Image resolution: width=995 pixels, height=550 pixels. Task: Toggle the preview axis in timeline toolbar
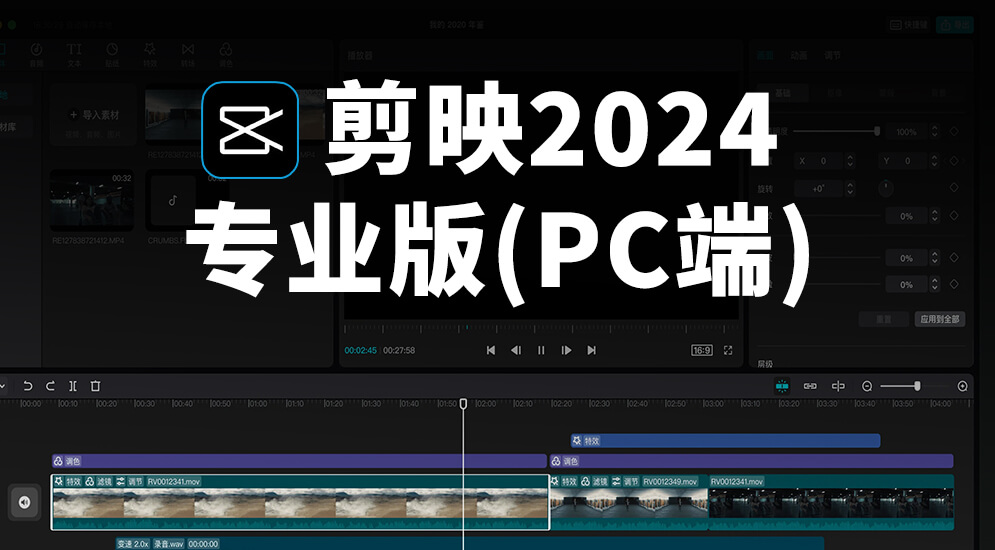838,386
